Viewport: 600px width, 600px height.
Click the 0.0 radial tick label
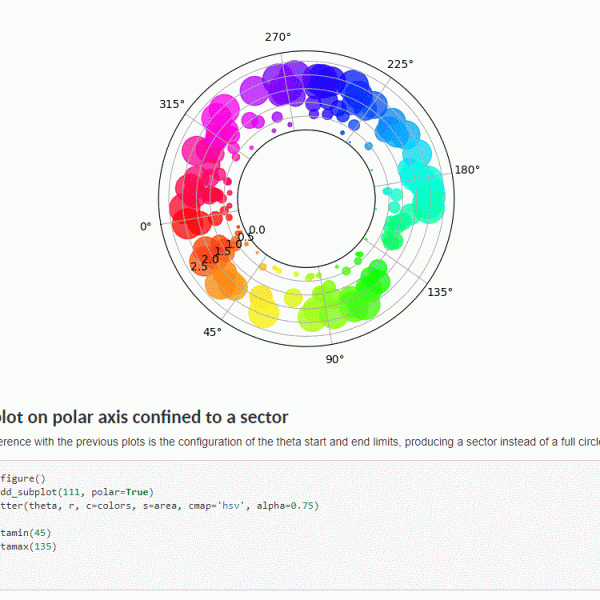257,230
